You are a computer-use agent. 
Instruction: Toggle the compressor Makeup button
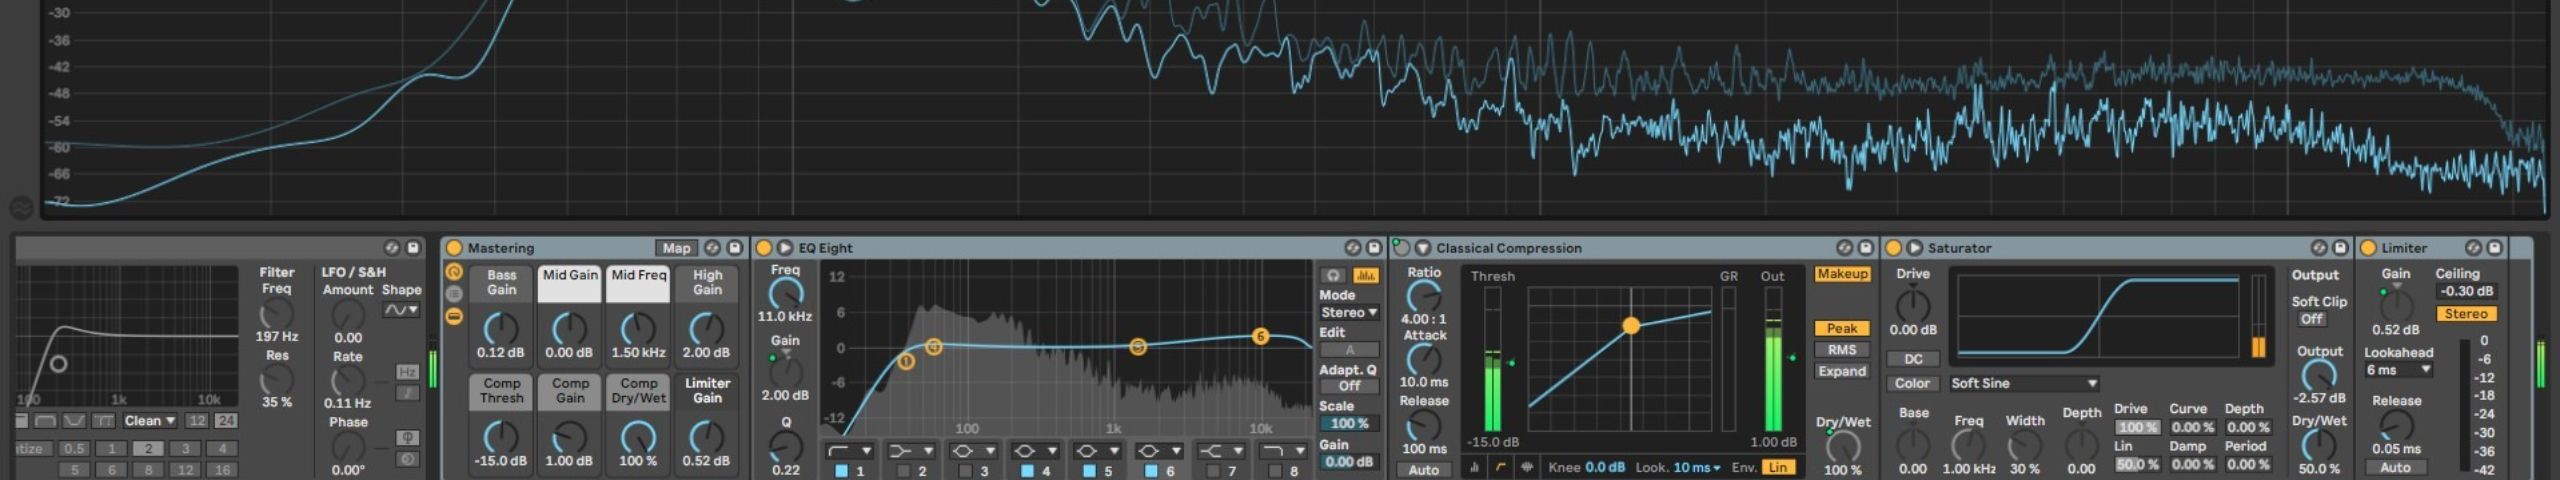pos(1841,274)
